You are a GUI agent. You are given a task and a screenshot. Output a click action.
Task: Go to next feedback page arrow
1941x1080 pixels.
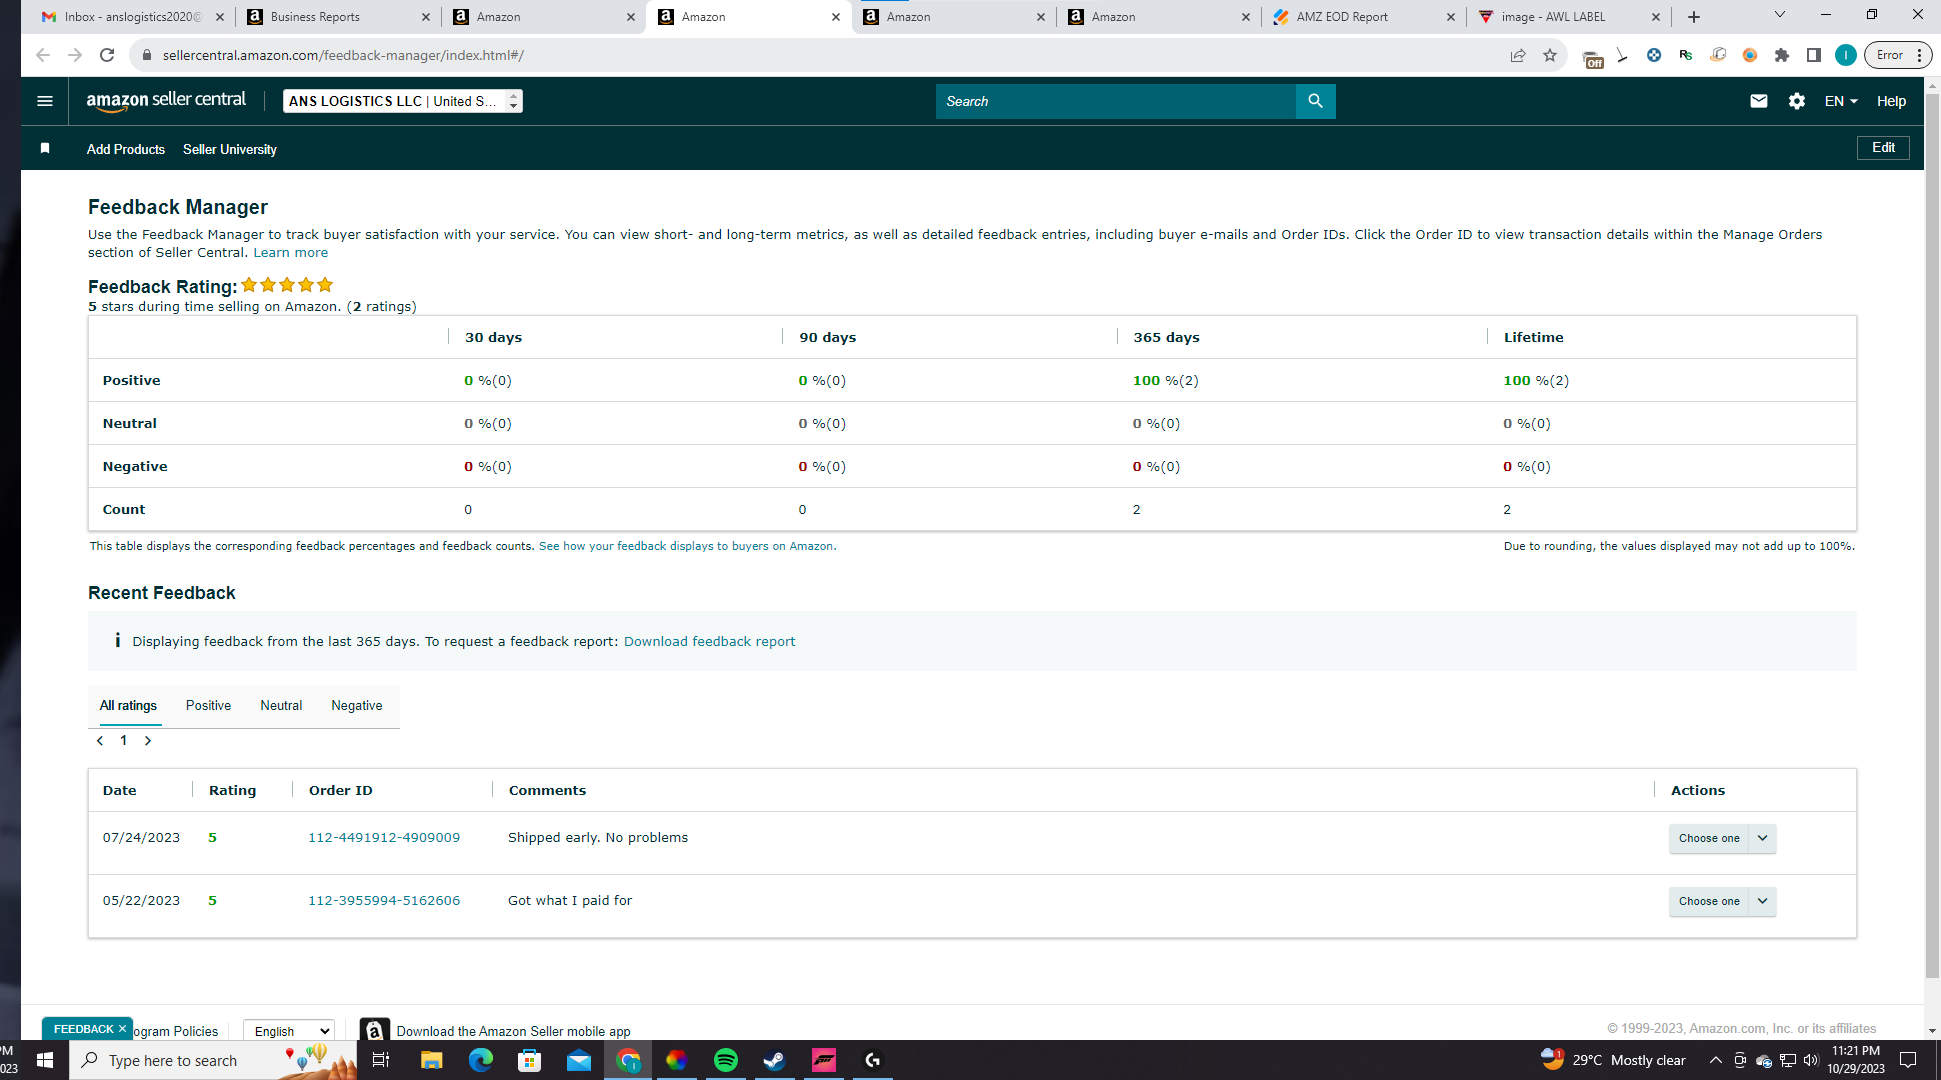coord(148,741)
